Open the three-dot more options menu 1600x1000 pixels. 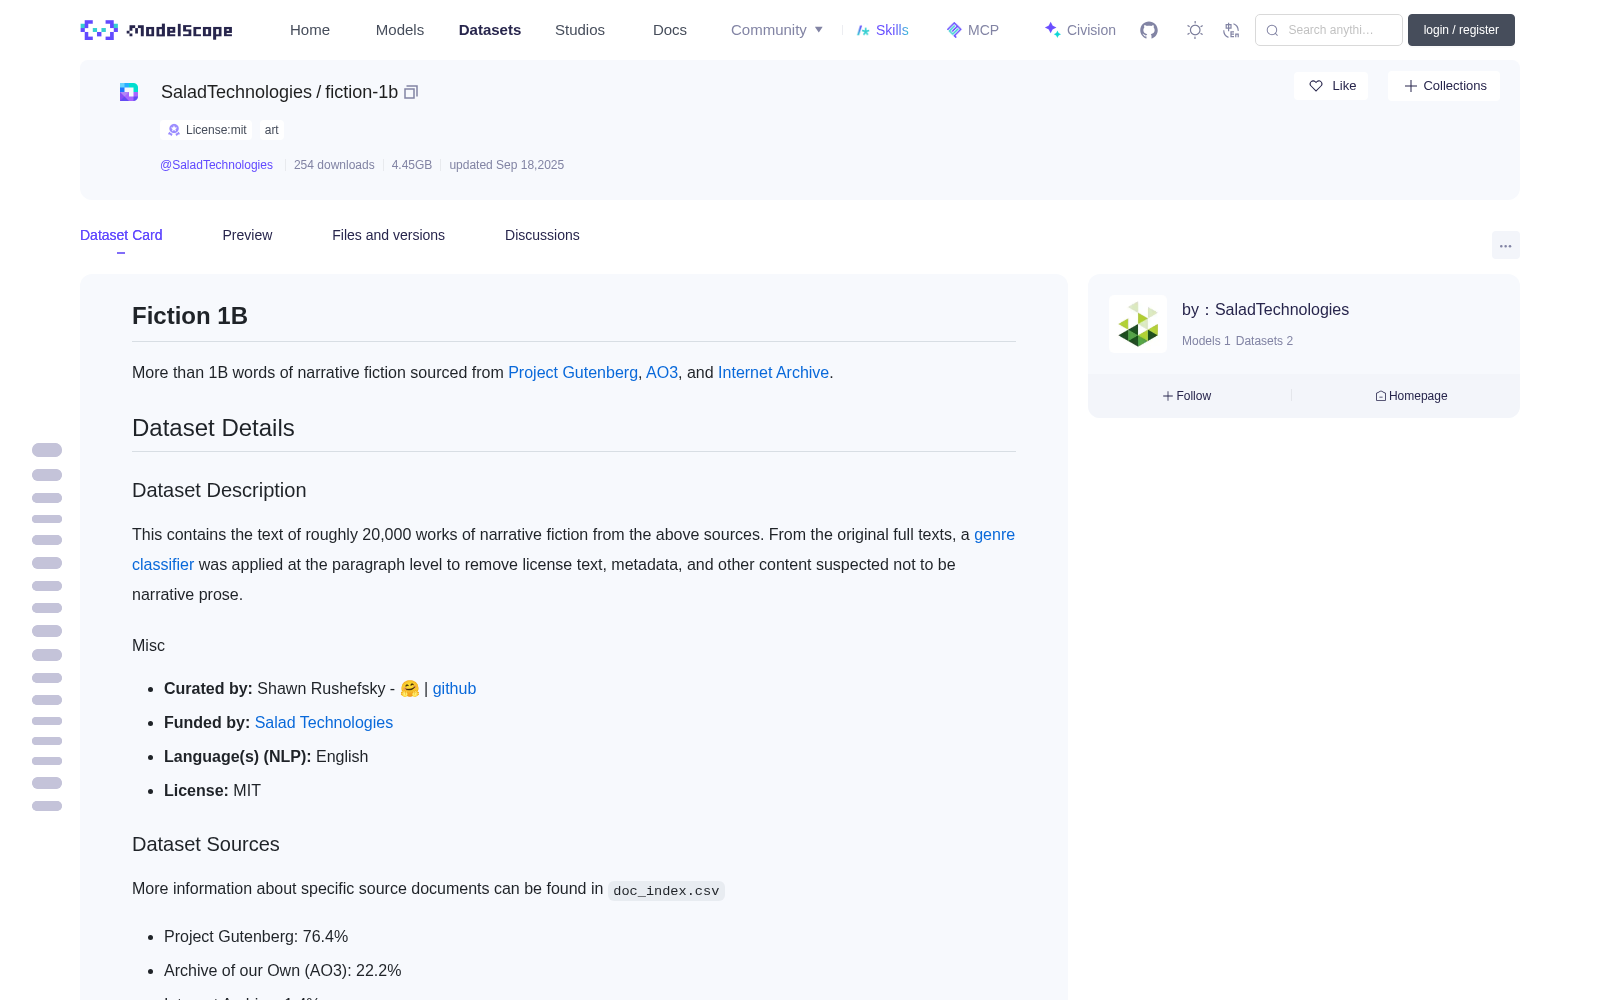(1505, 246)
